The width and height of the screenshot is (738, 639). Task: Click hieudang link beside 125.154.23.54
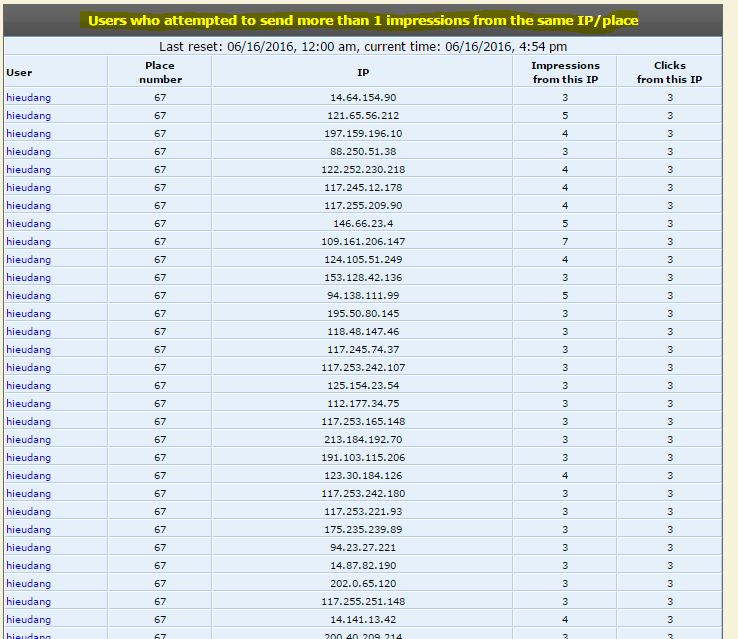(x=28, y=385)
